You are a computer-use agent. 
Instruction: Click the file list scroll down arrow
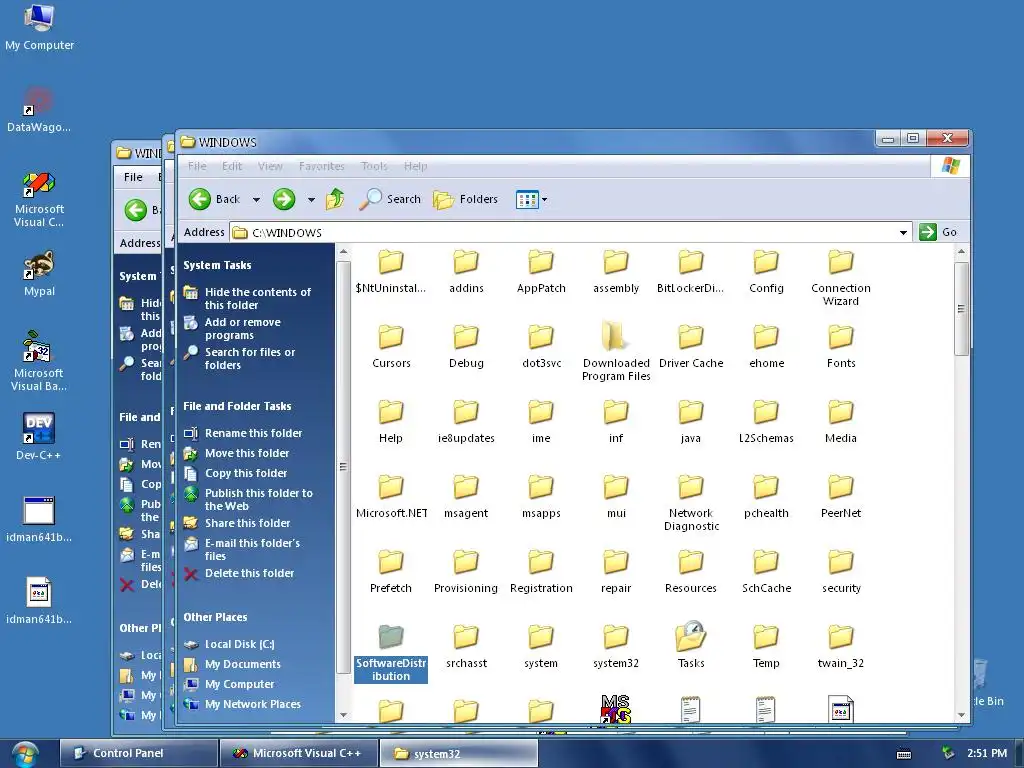click(x=961, y=715)
